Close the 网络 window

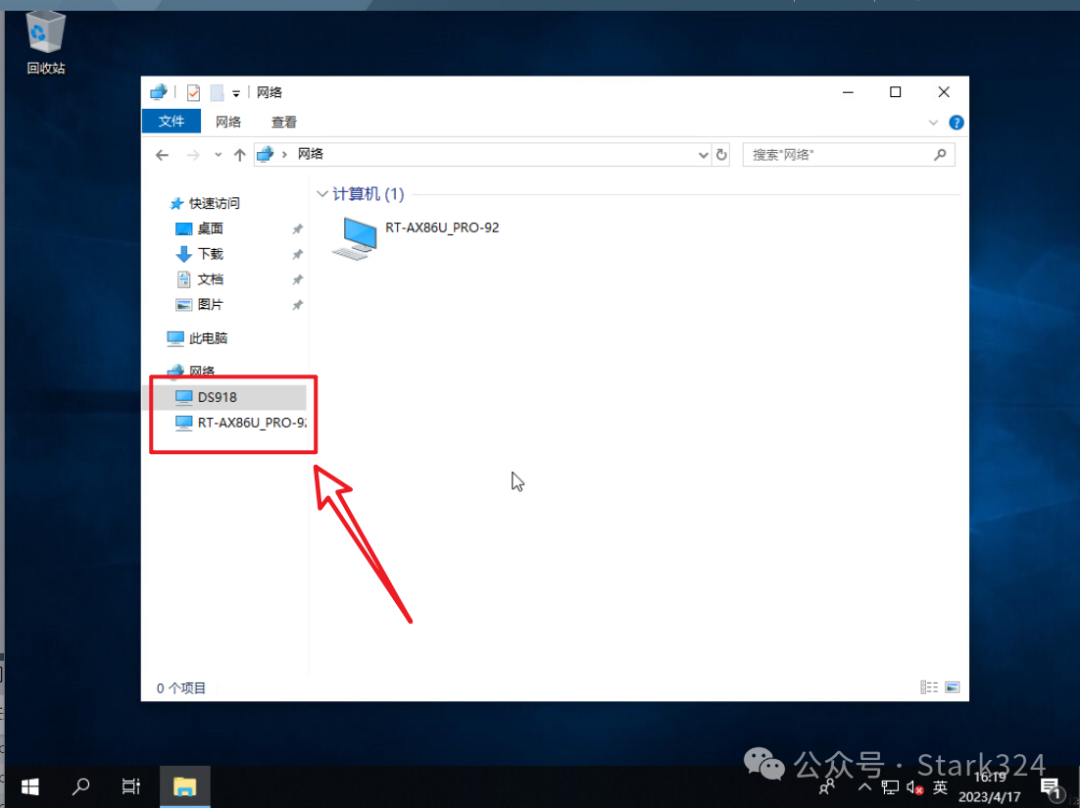point(944,92)
